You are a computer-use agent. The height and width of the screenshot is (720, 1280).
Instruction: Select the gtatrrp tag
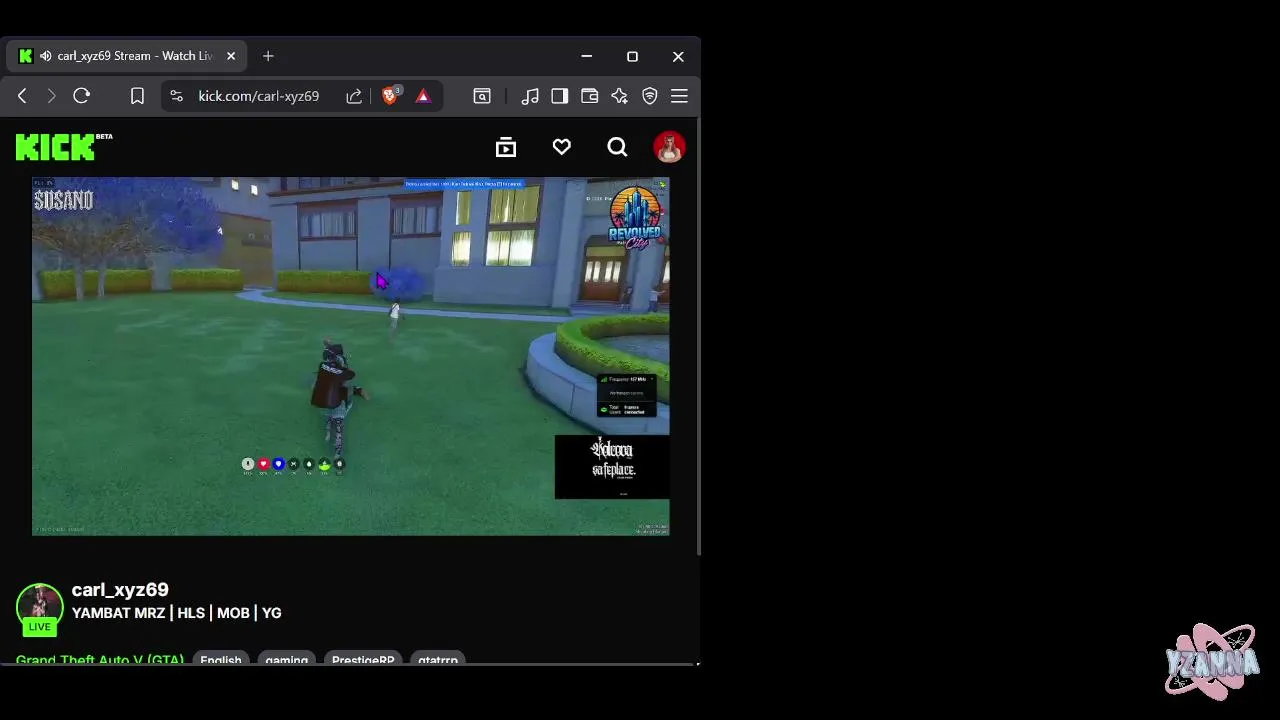(x=438, y=660)
